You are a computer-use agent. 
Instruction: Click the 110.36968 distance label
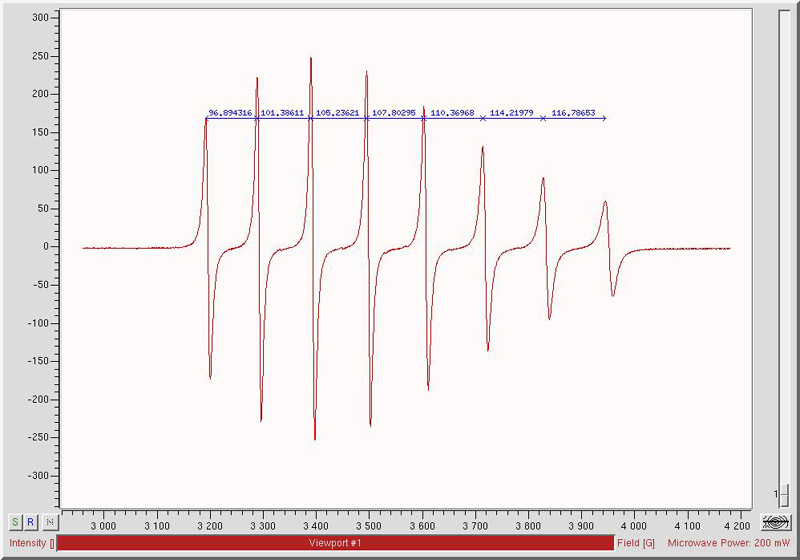click(452, 113)
